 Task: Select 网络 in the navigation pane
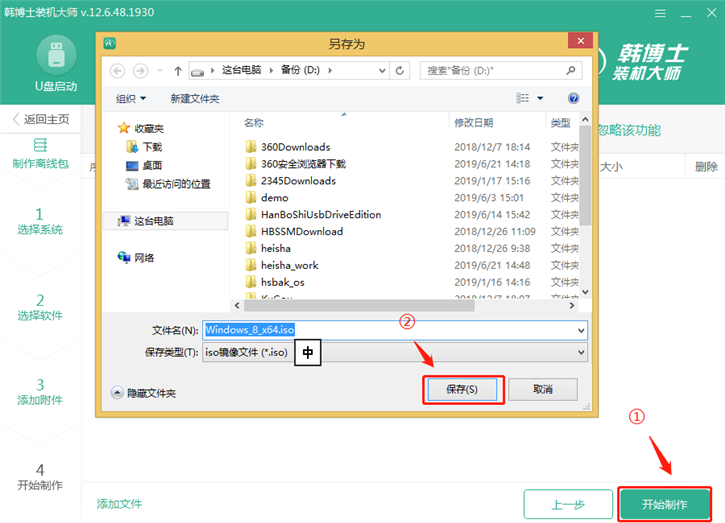(x=143, y=258)
